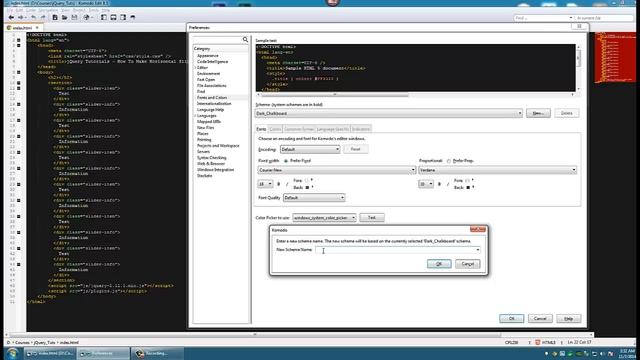Click the Save file toolbar icon
The width and height of the screenshot is (640, 360).
click(74, 18)
